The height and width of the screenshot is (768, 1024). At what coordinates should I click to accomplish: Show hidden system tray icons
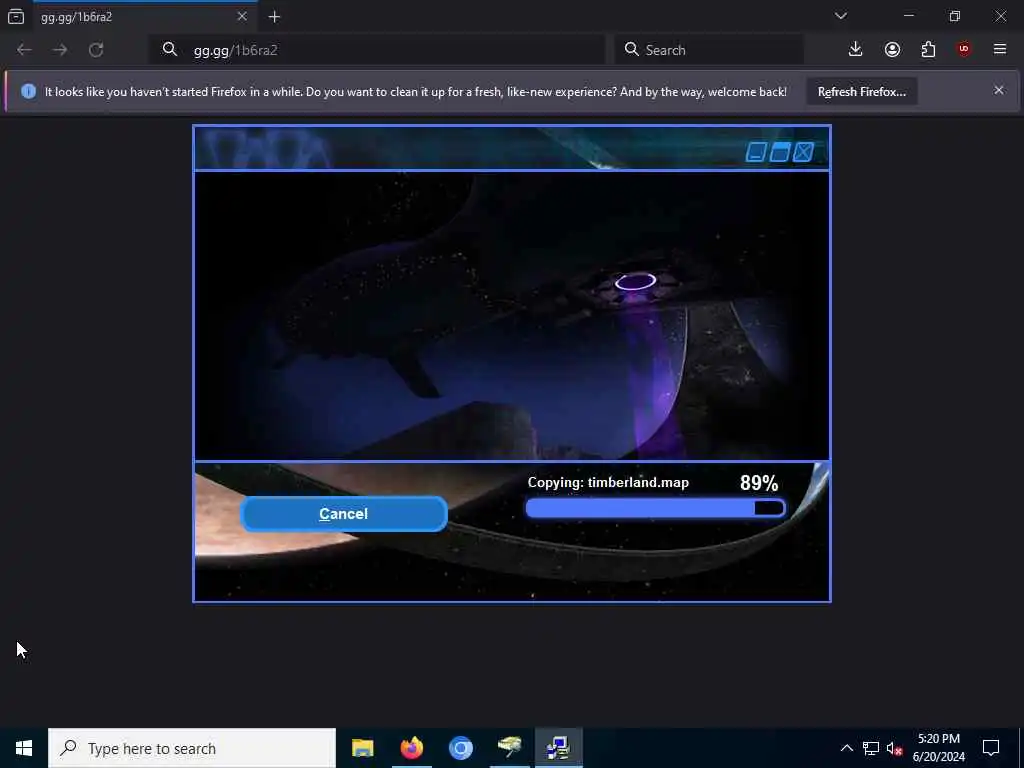click(846, 748)
